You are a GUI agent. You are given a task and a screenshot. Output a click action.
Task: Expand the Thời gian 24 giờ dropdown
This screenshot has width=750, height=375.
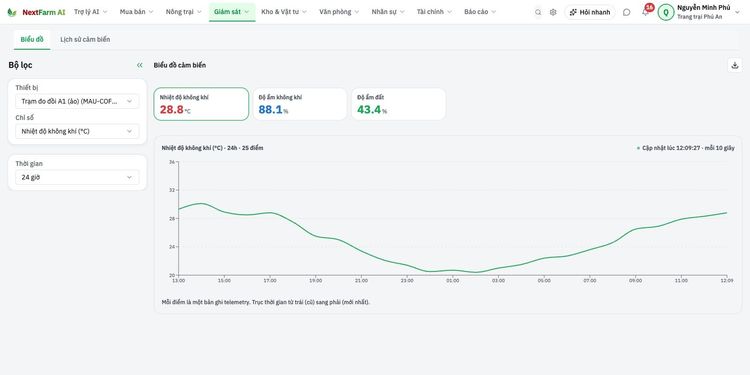click(77, 177)
